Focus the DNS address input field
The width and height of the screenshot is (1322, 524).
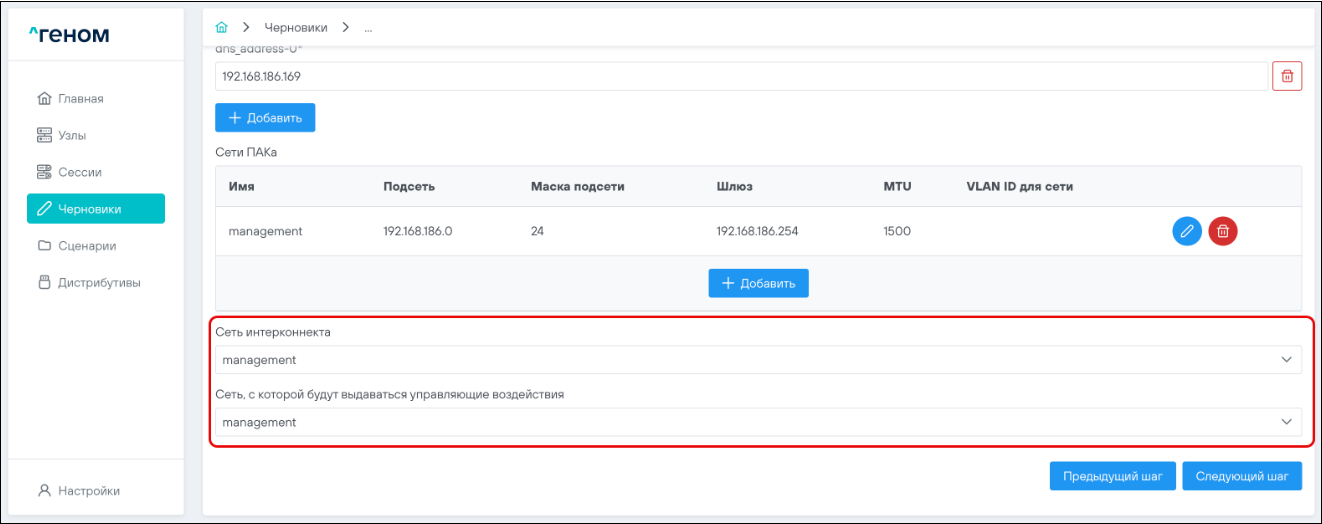(x=740, y=76)
